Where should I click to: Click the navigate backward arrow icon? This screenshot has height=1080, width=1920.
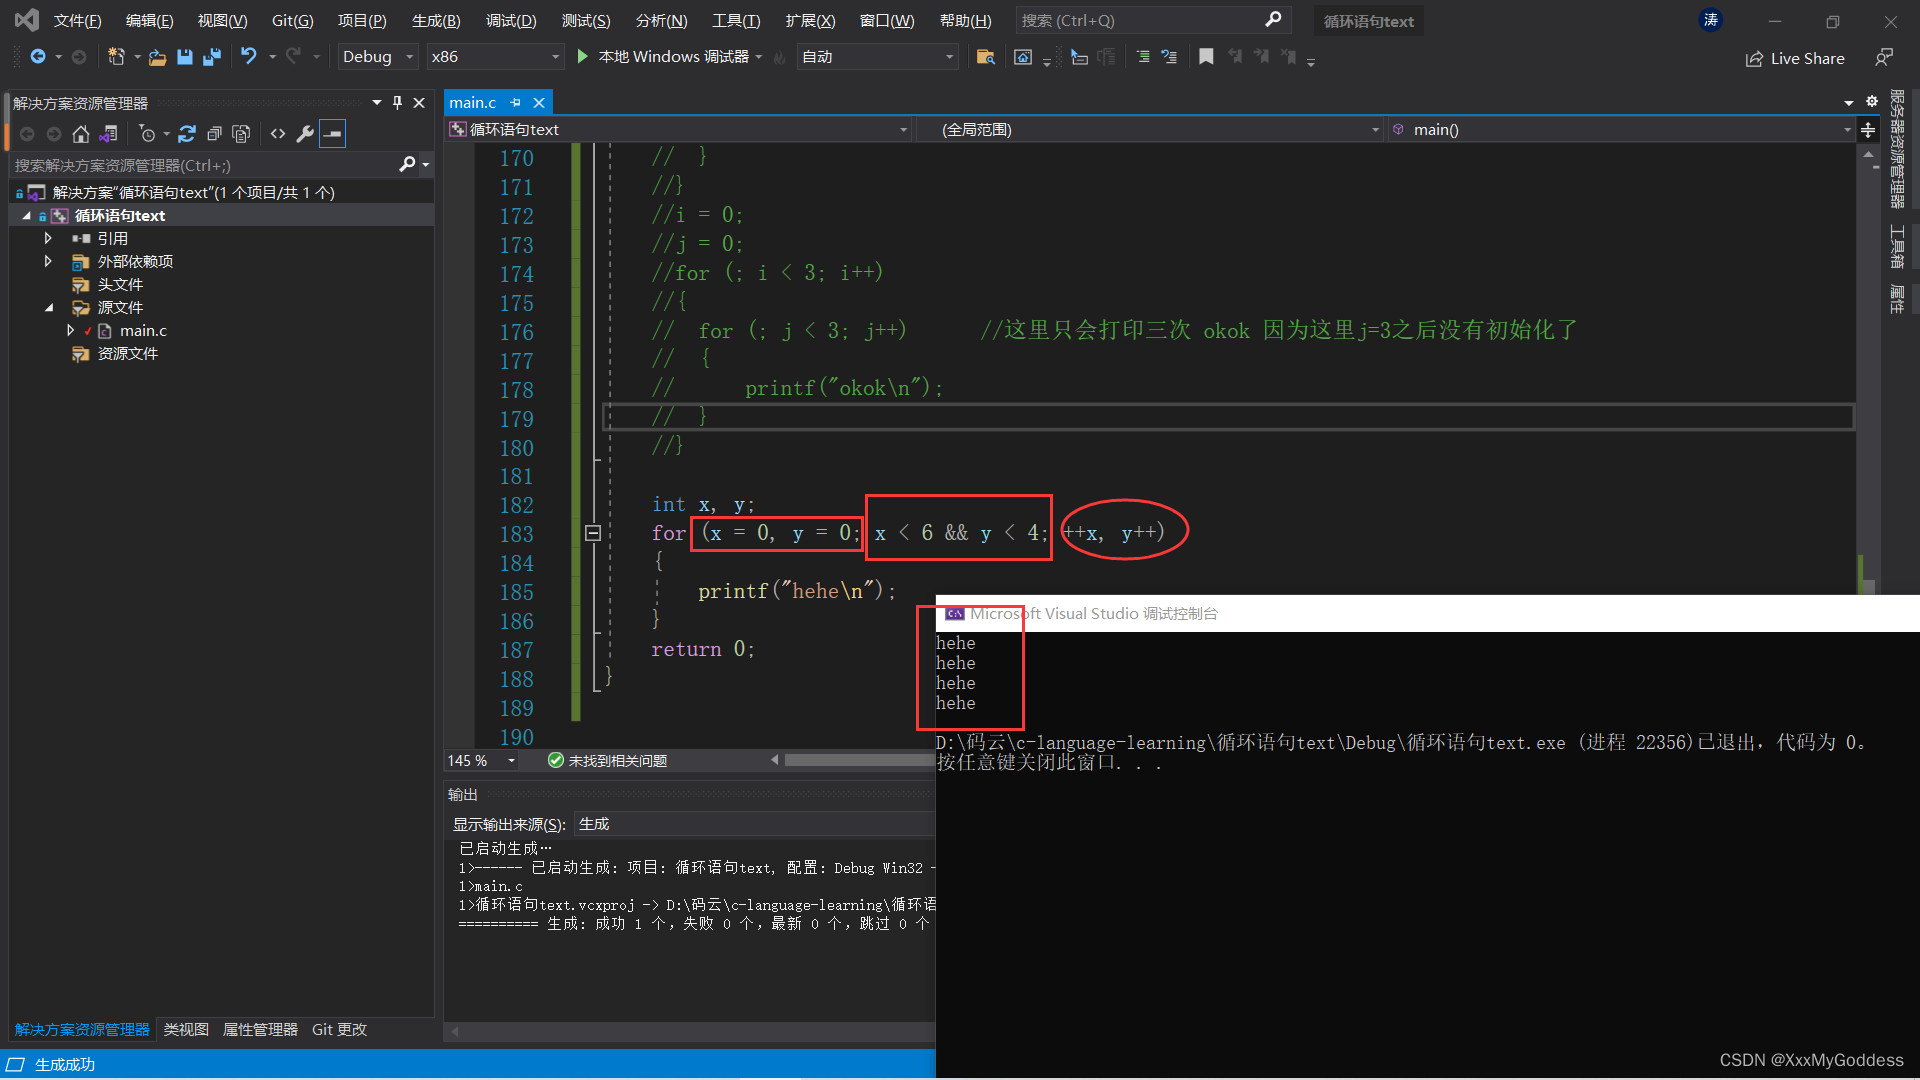37,57
